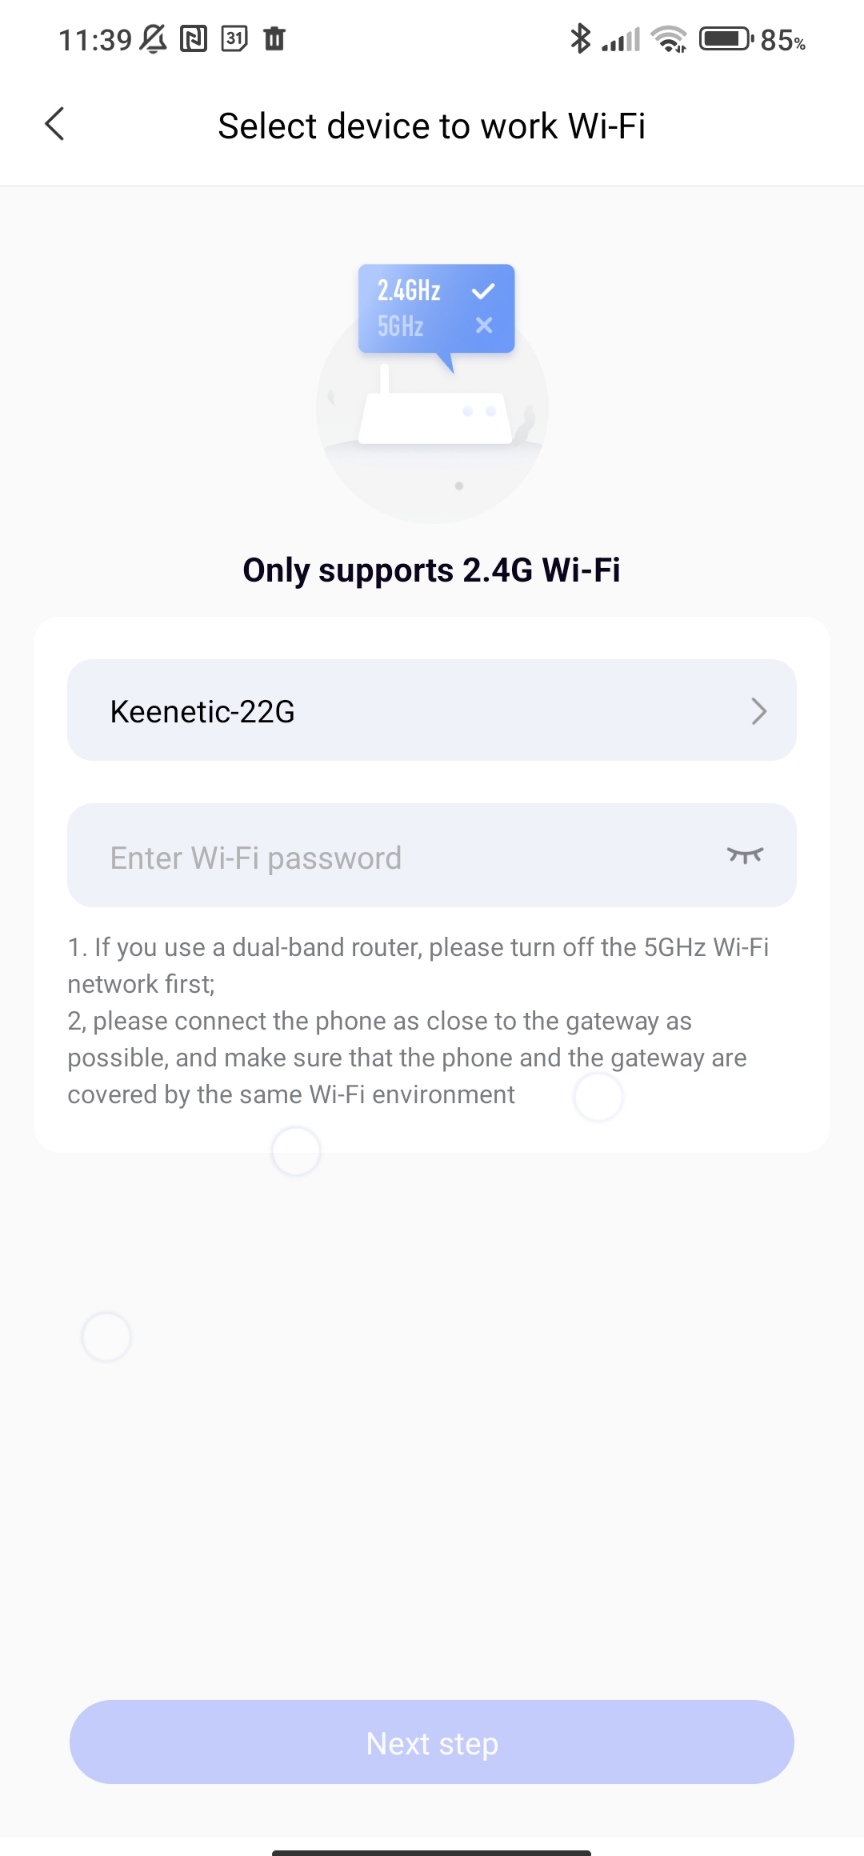Go back using the header arrow

coord(55,125)
